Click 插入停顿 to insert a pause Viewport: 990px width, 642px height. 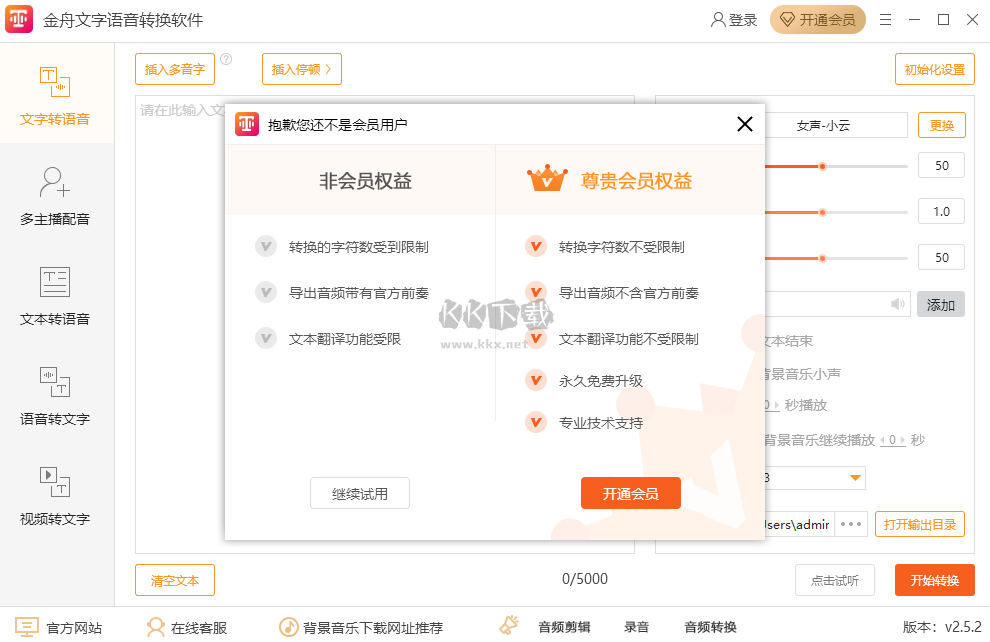point(301,69)
